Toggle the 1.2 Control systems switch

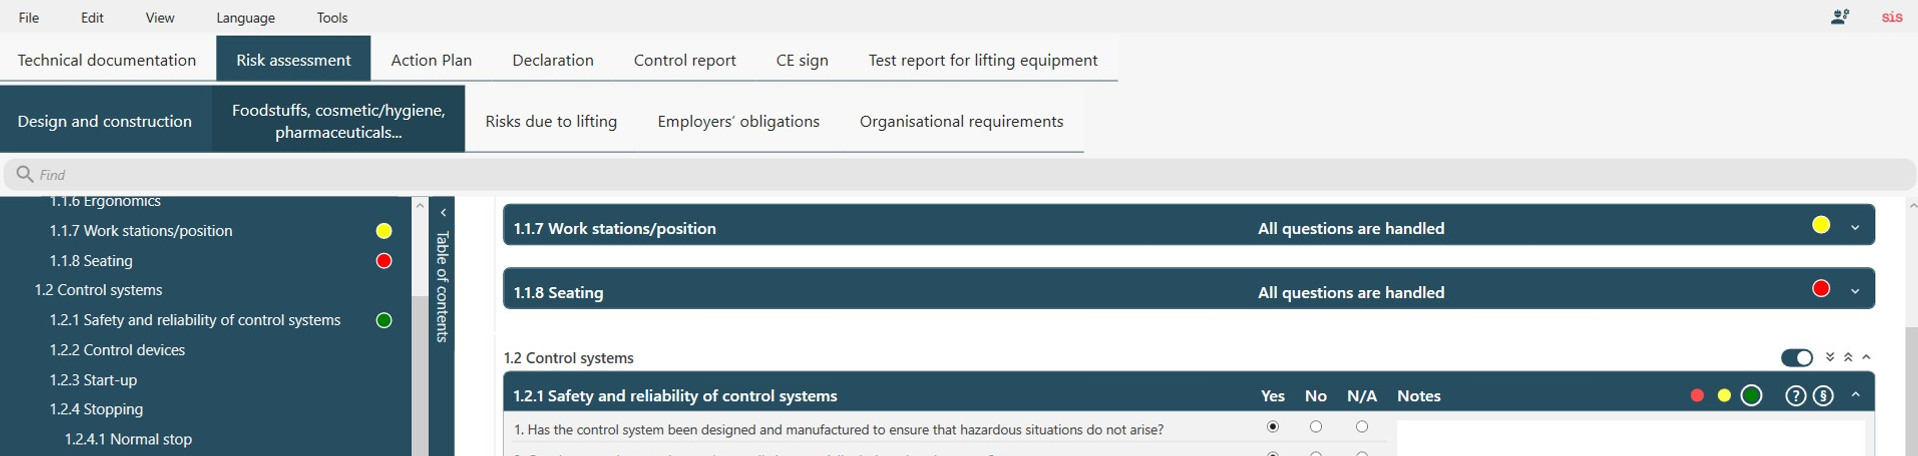[x=1796, y=357]
